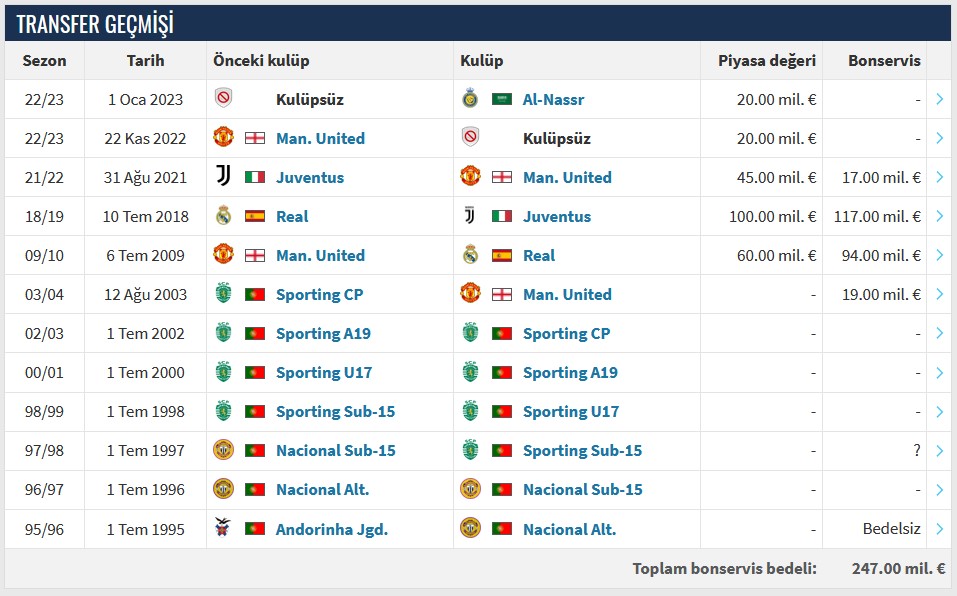Screen dimensions: 957x596
Task: Open the Andorinha Jgd. club link
Action: coord(331,529)
